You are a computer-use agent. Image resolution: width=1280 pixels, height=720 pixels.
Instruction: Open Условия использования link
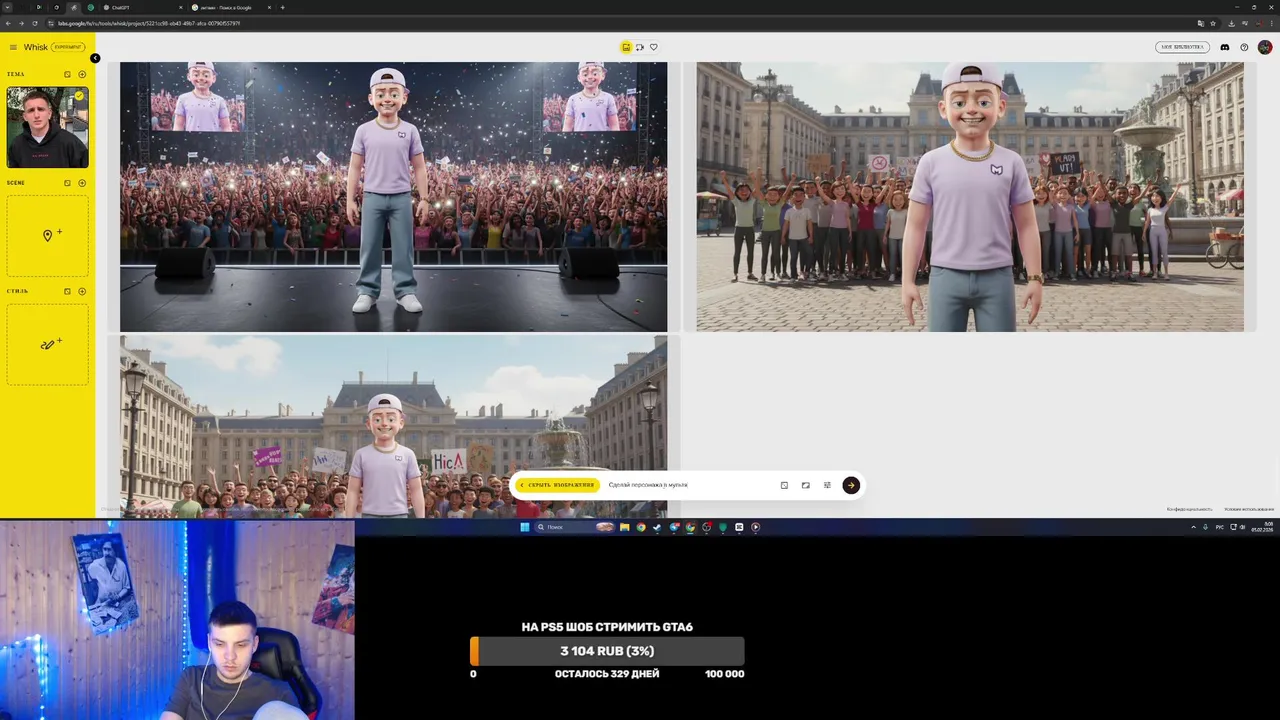coord(1249,509)
